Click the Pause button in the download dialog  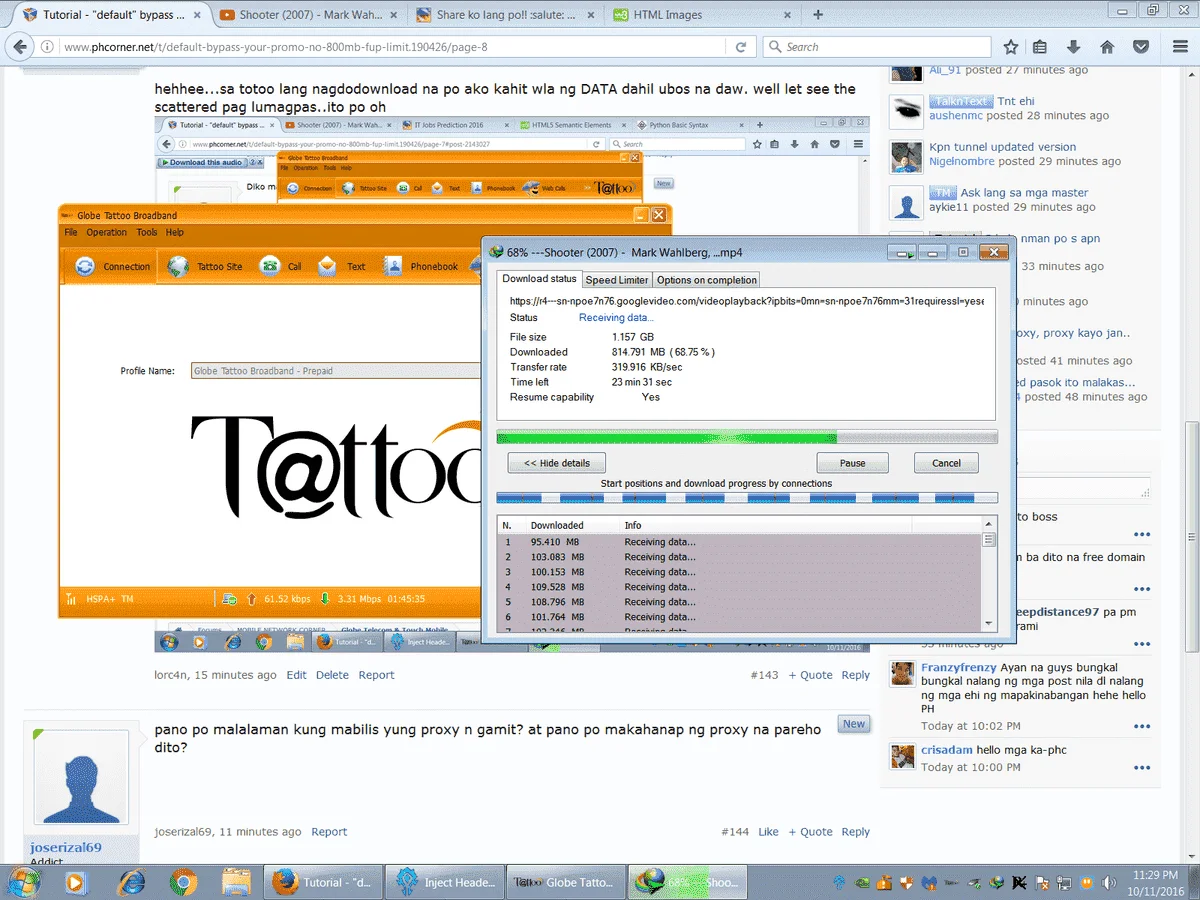[852, 463]
